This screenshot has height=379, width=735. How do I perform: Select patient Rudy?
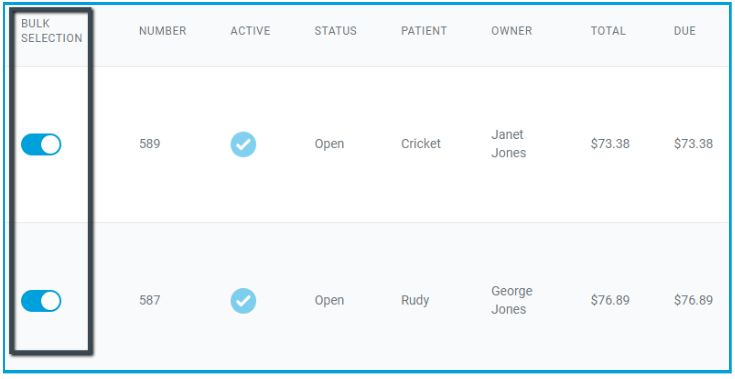tap(415, 300)
